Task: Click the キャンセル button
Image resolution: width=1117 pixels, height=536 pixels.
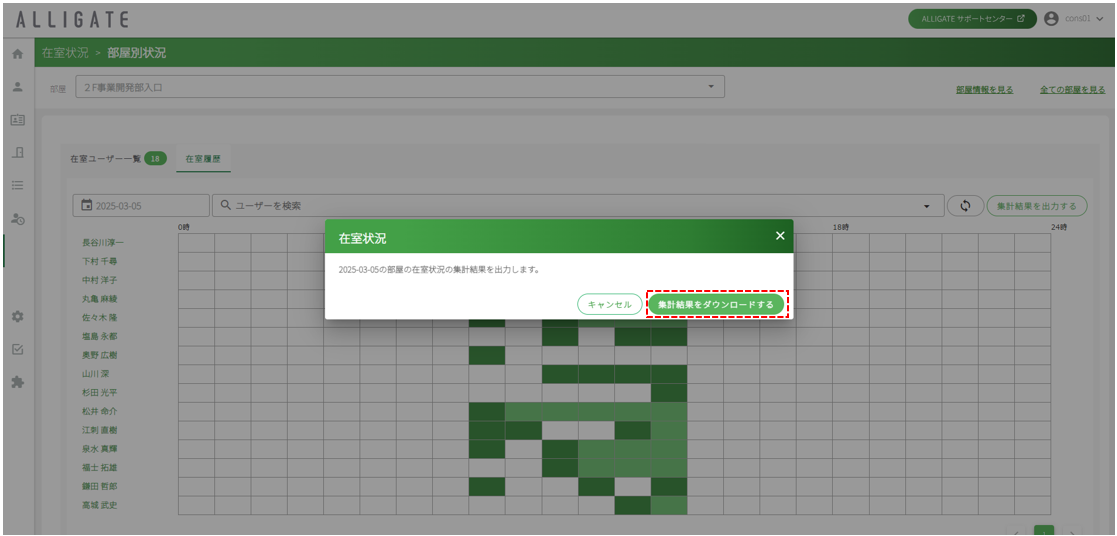Action: [x=610, y=304]
